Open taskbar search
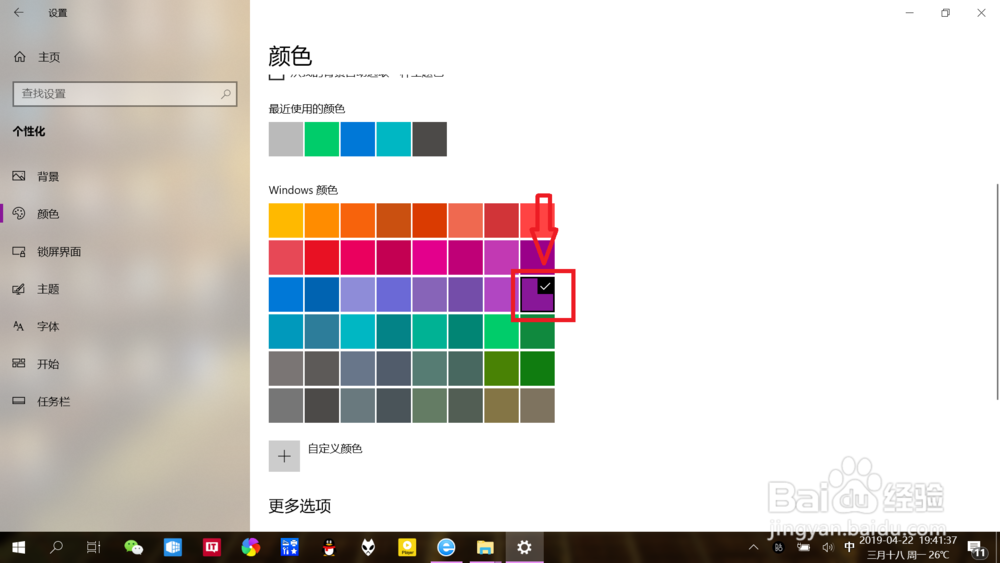This screenshot has height=563, width=1000. coord(56,547)
